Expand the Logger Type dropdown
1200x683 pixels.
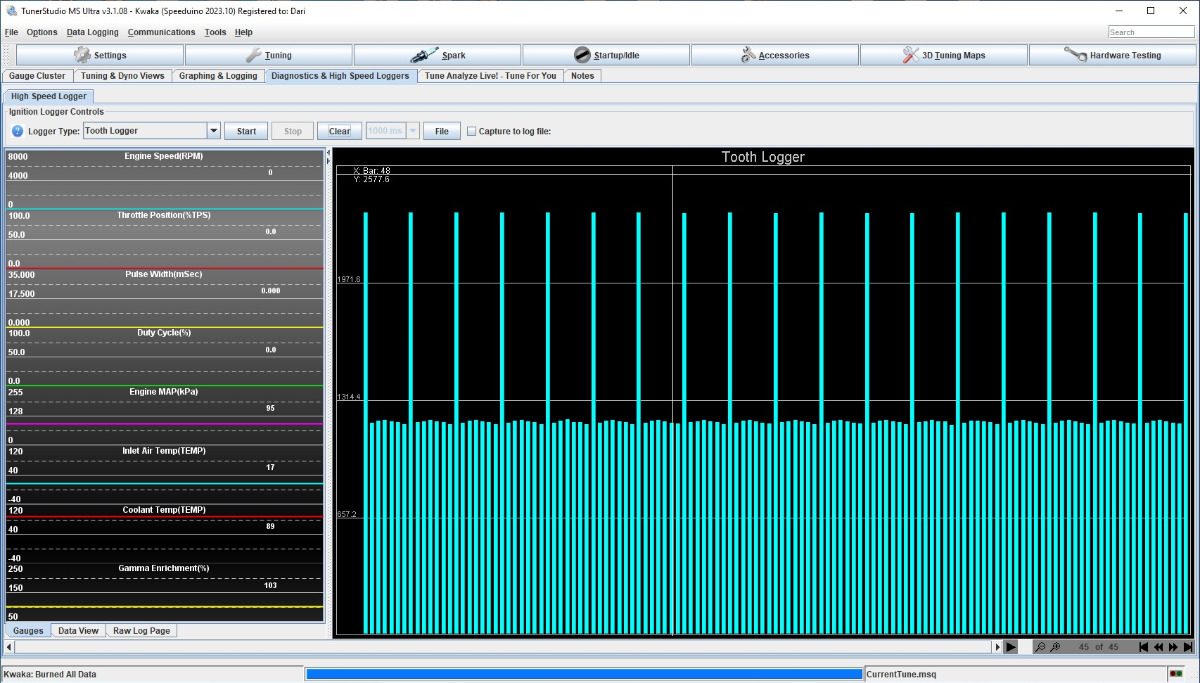click(213, 131)
